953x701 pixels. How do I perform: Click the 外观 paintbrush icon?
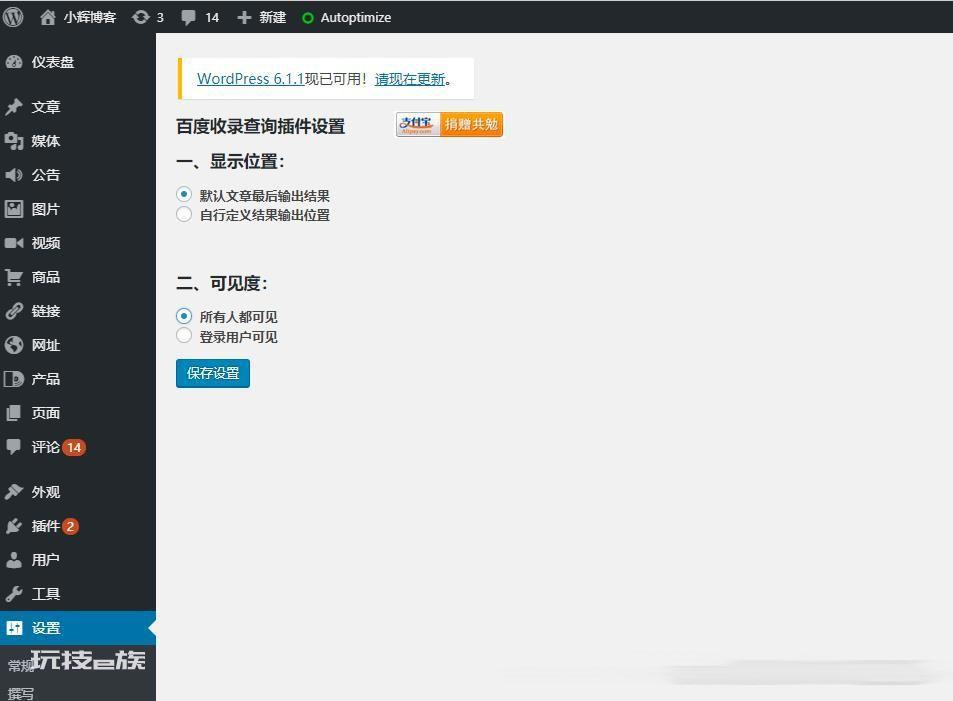click(x=13, y=492)
